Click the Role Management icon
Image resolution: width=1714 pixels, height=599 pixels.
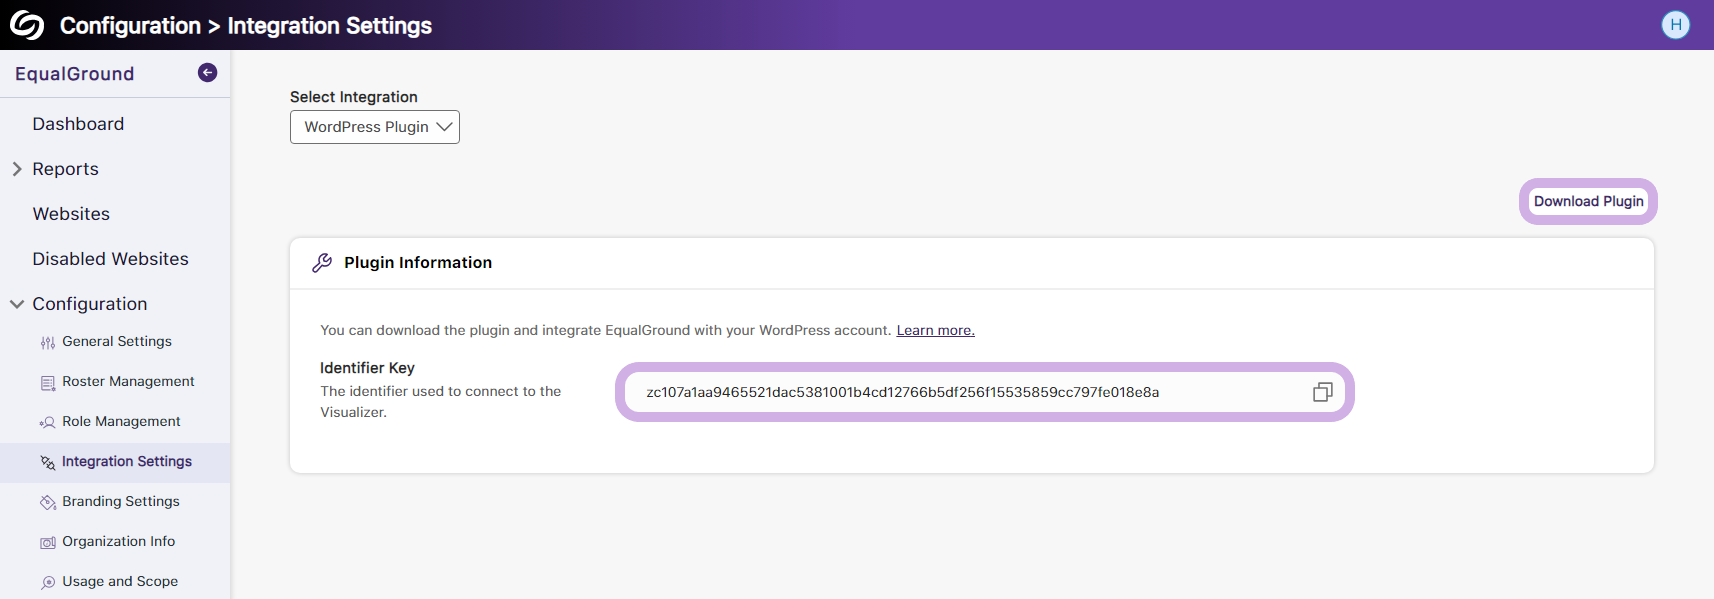point(48,423)
